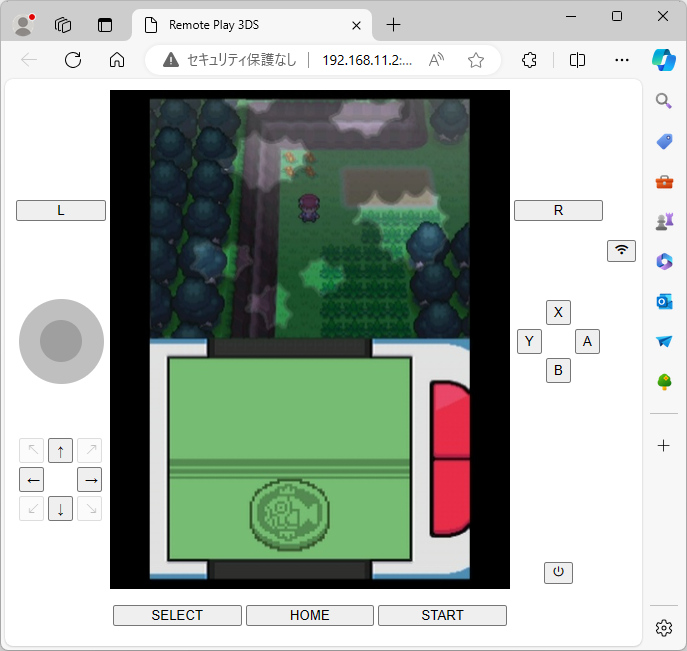Close the Remote Play 3DS tab
Screen dimensions: 687x651
point(357,25)
